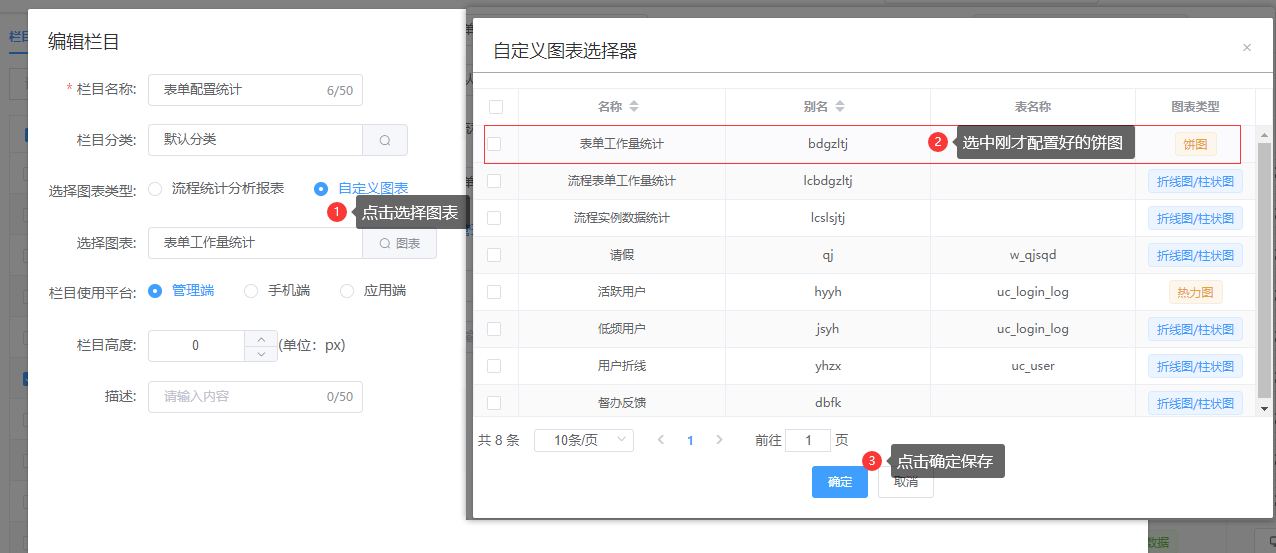This screenshot has width=1276, height=553.
Task: Select the 流程统计分析报表 radio option
Action: (x=155, y=188)
